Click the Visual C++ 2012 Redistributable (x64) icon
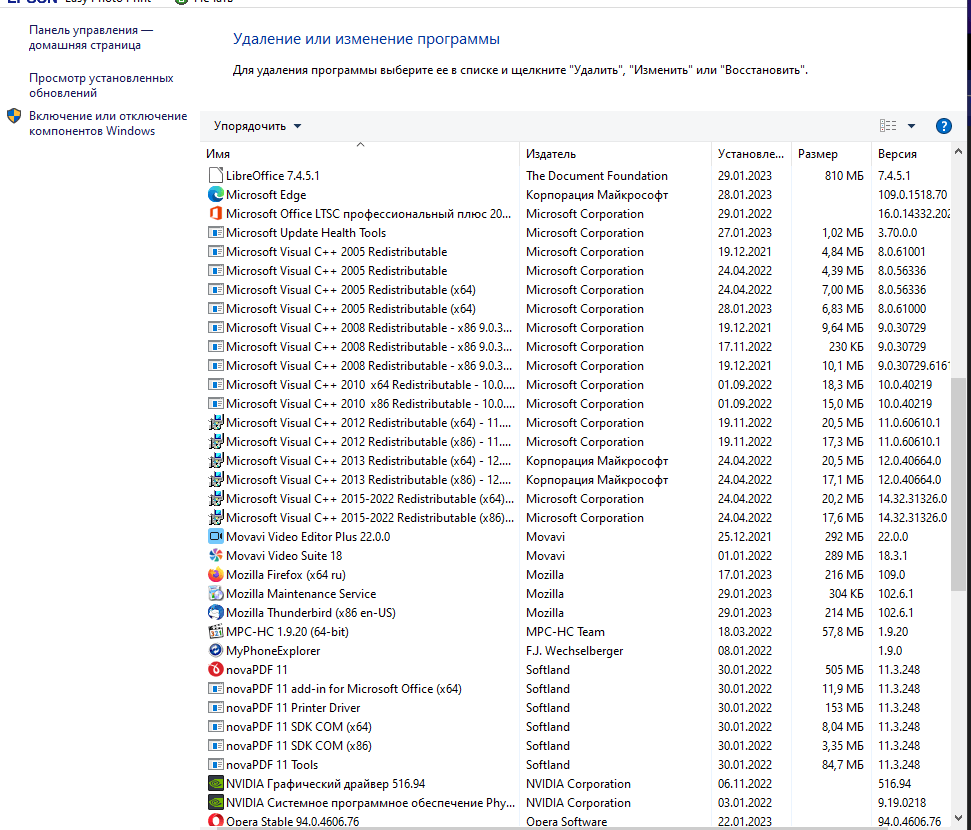The width and height of the screenshot is (971, 830). pyautogui.click(x=216, y=423)
